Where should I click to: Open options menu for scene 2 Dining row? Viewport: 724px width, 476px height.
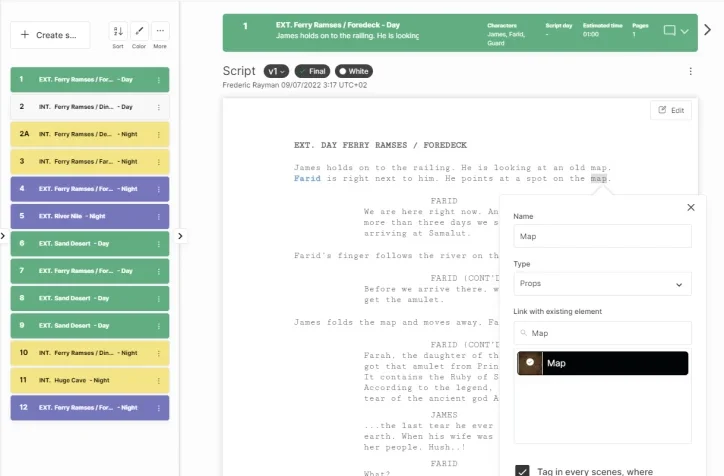click(159, 107)
